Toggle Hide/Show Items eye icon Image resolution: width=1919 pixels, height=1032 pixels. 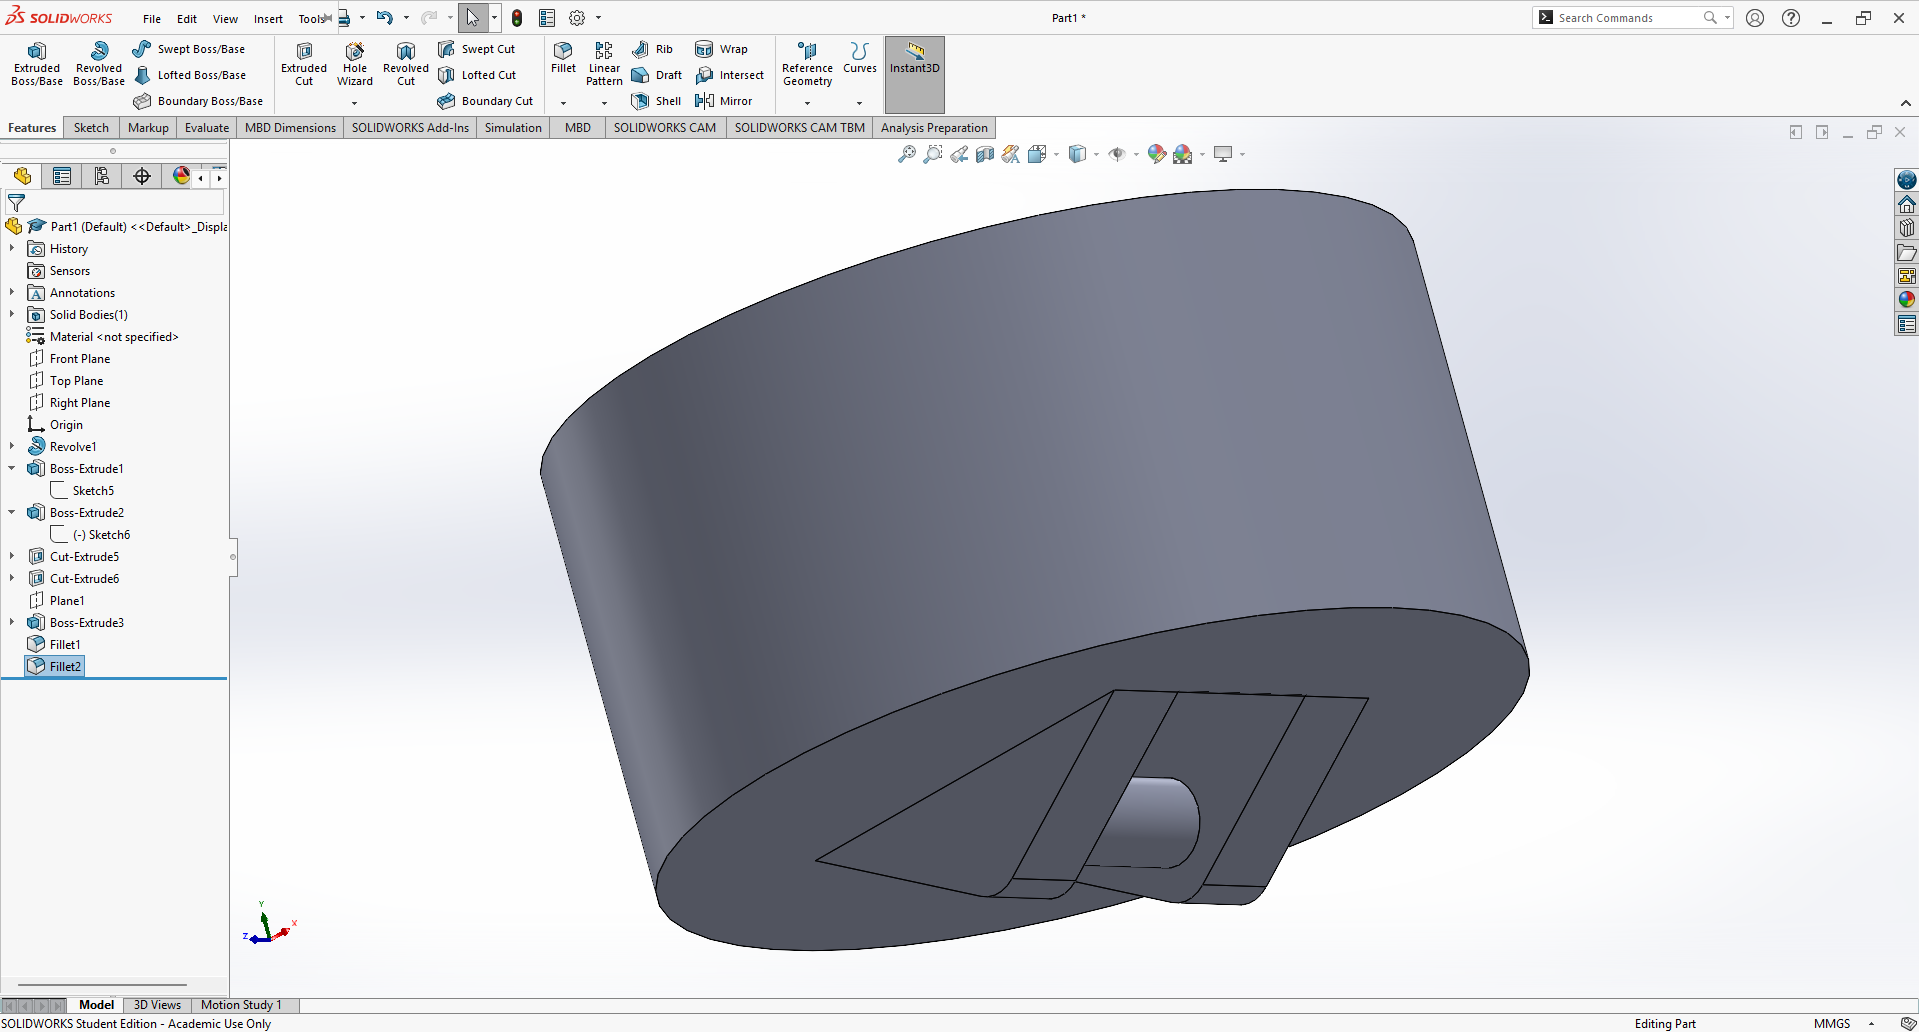point(1117,154)
